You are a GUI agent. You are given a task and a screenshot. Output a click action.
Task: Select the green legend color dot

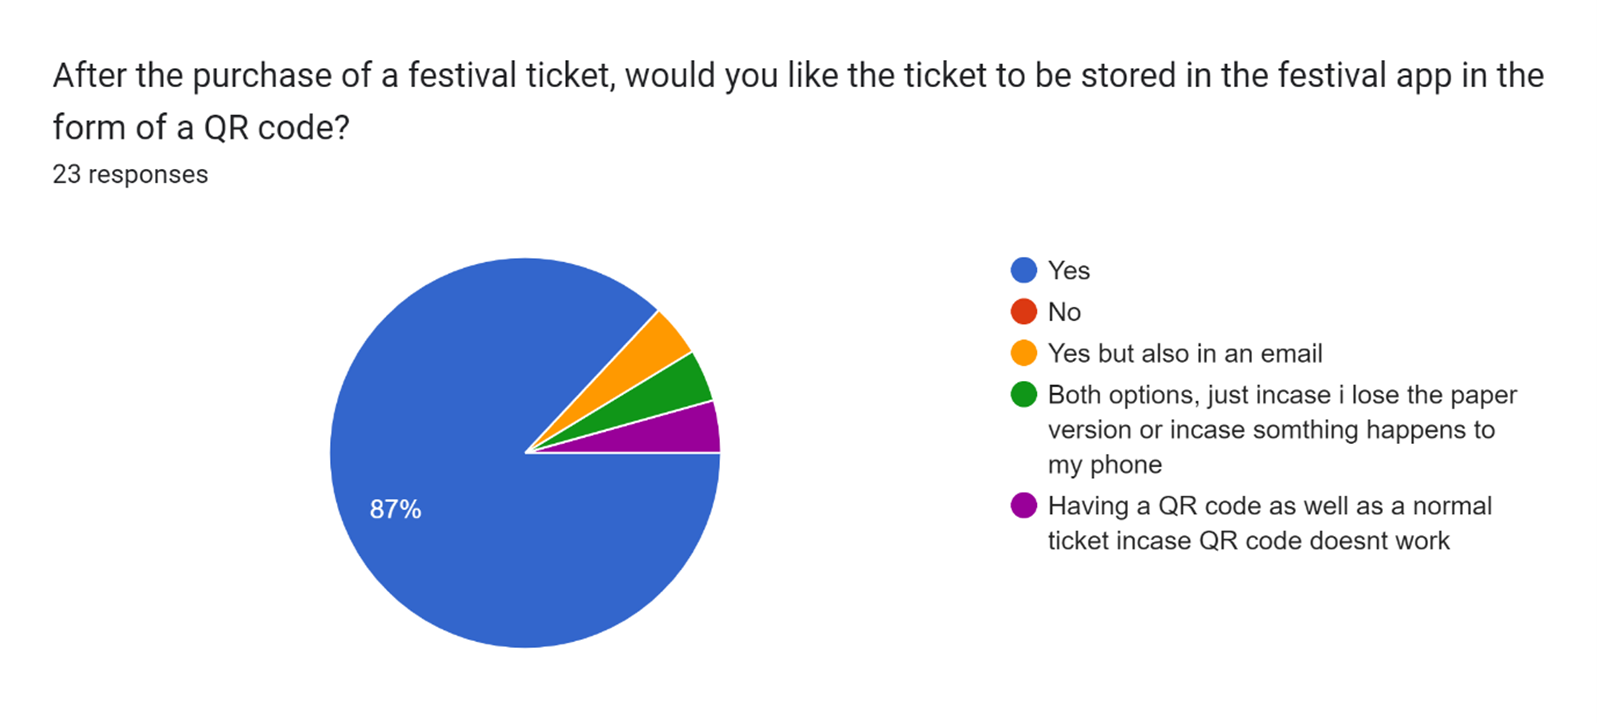tap(1024, 395)
